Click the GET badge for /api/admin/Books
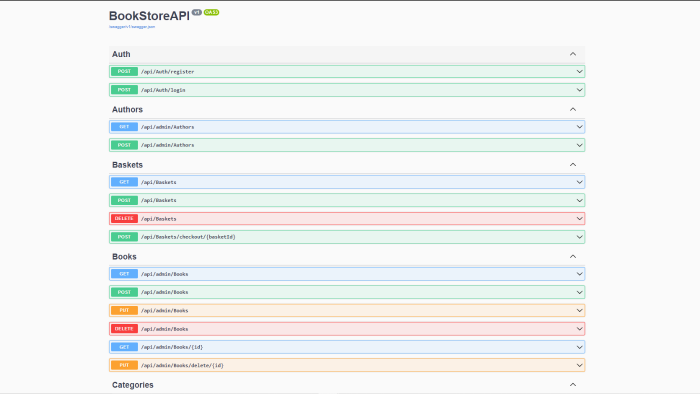700x394 pixels. point(124,274)
